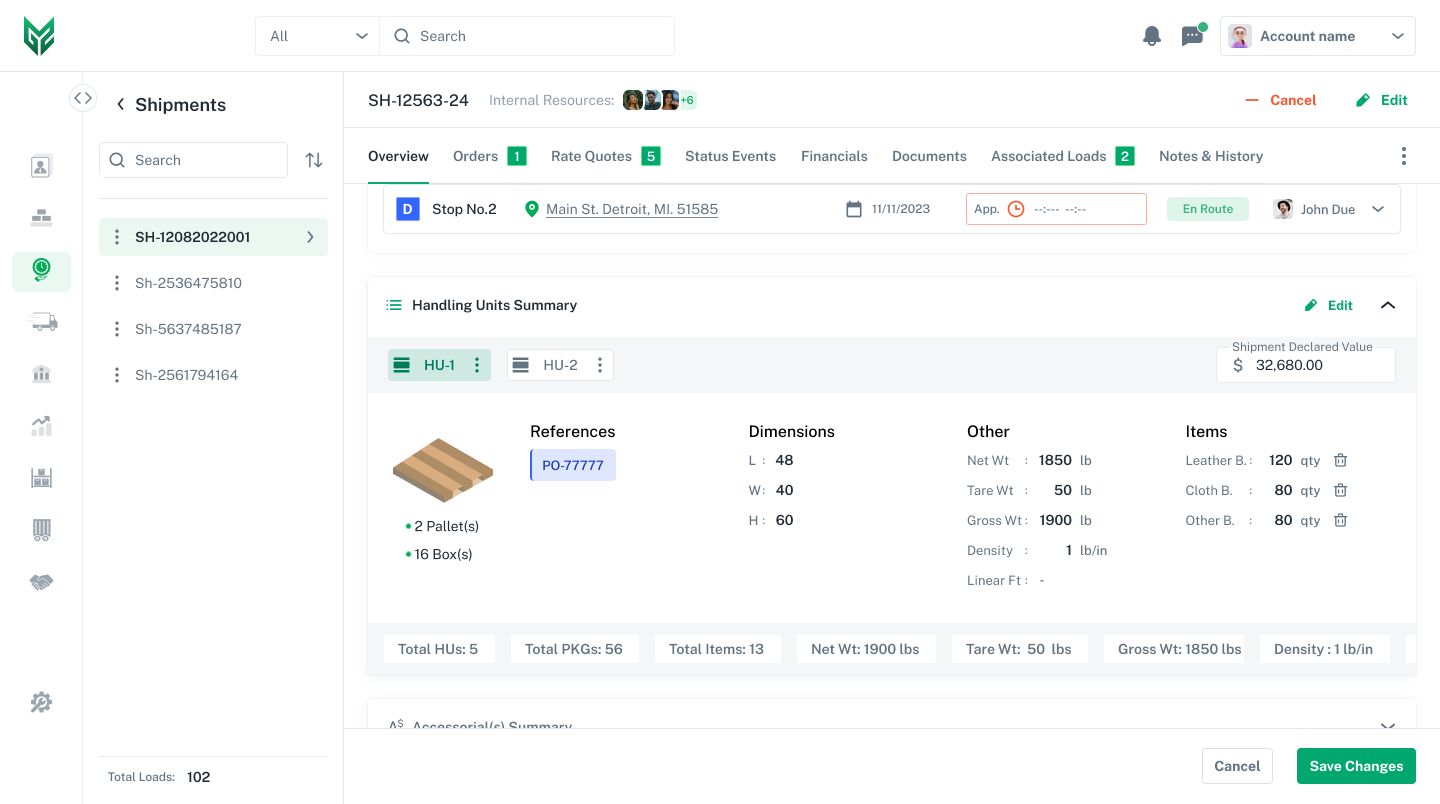Delete the Leather B. item with trash icon
This screenshot has width=1440, height=804.
pyautogui.click(x=1341, y=460)
